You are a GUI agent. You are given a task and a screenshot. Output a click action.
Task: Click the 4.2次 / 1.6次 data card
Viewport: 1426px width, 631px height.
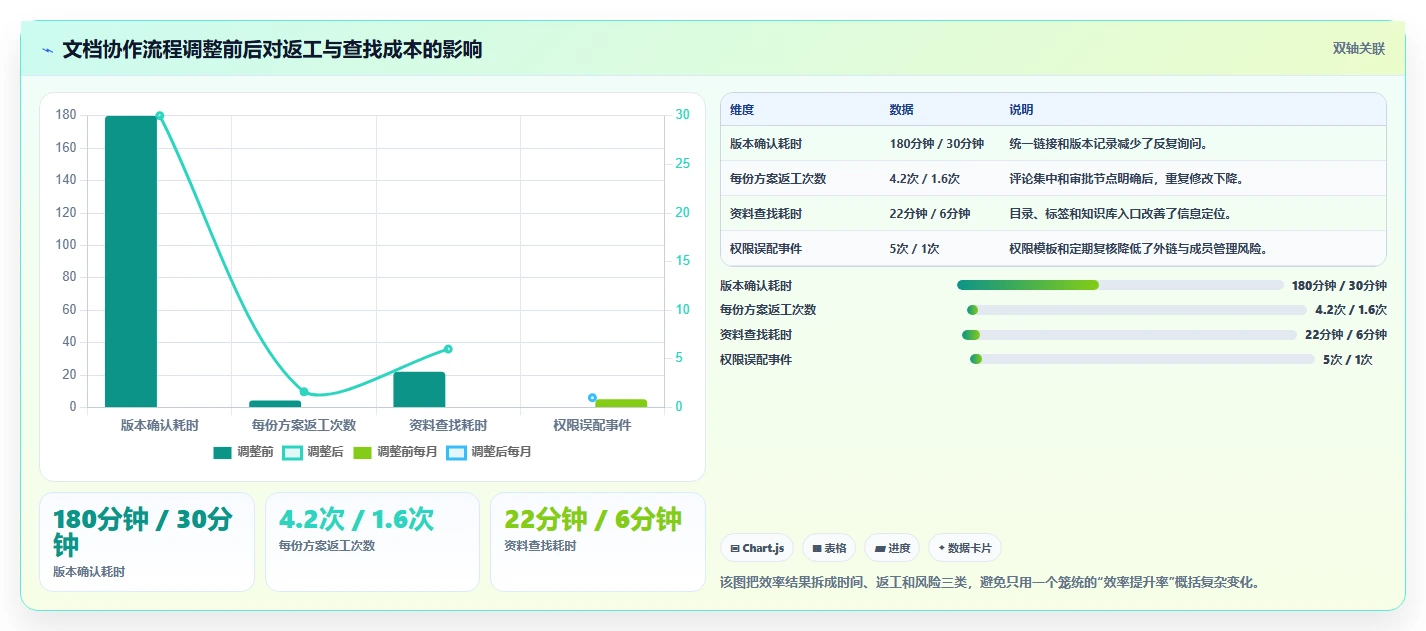tap(372, 542)
